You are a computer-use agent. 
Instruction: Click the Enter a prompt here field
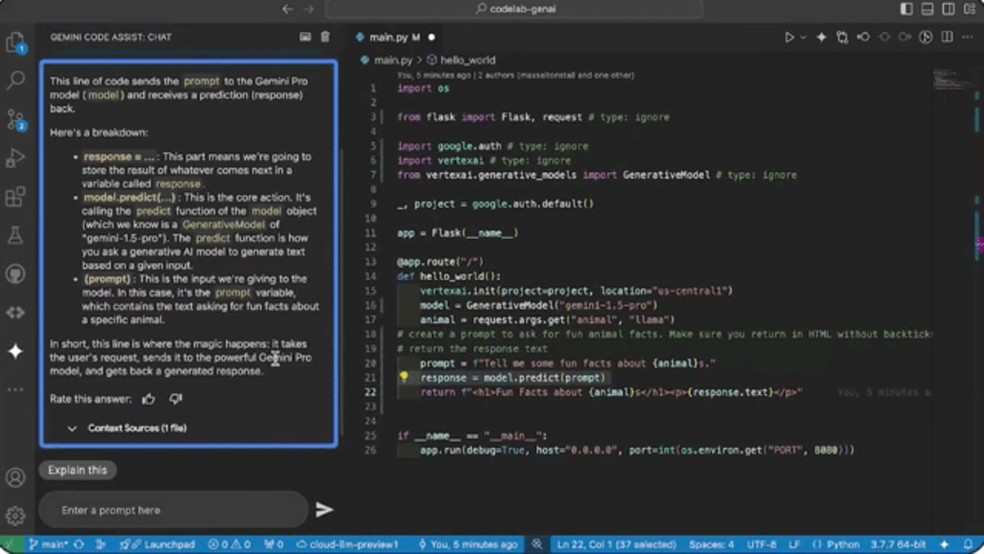172,510
